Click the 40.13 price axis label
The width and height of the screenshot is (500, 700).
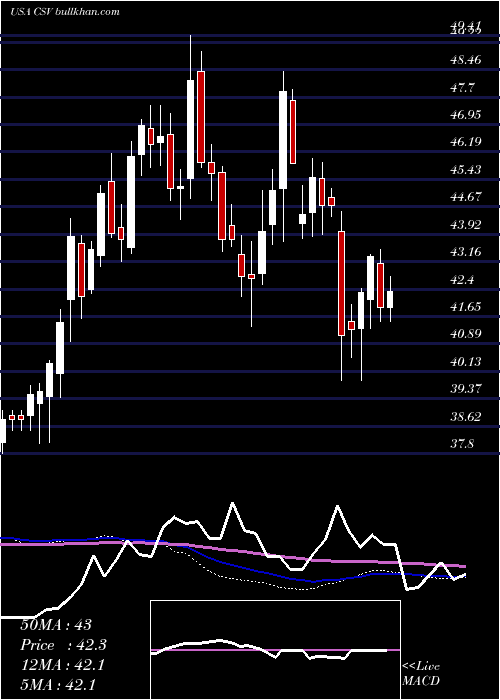tap(466, 362)
